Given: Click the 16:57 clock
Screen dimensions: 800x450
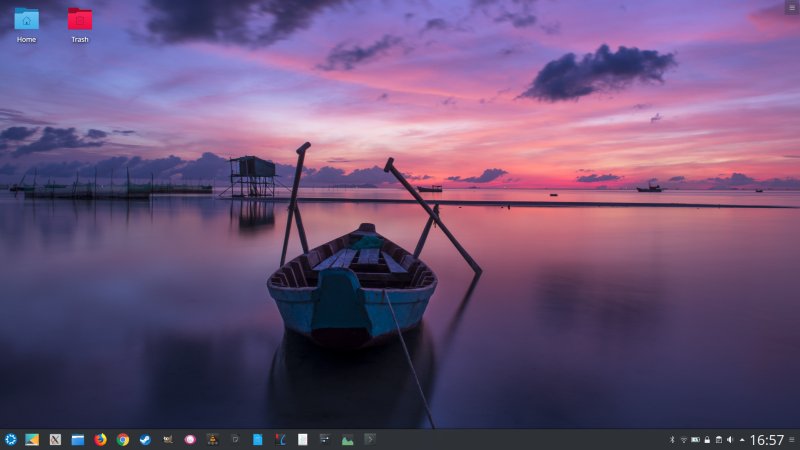Looking at the screenshot, I should tap(766, 440).
